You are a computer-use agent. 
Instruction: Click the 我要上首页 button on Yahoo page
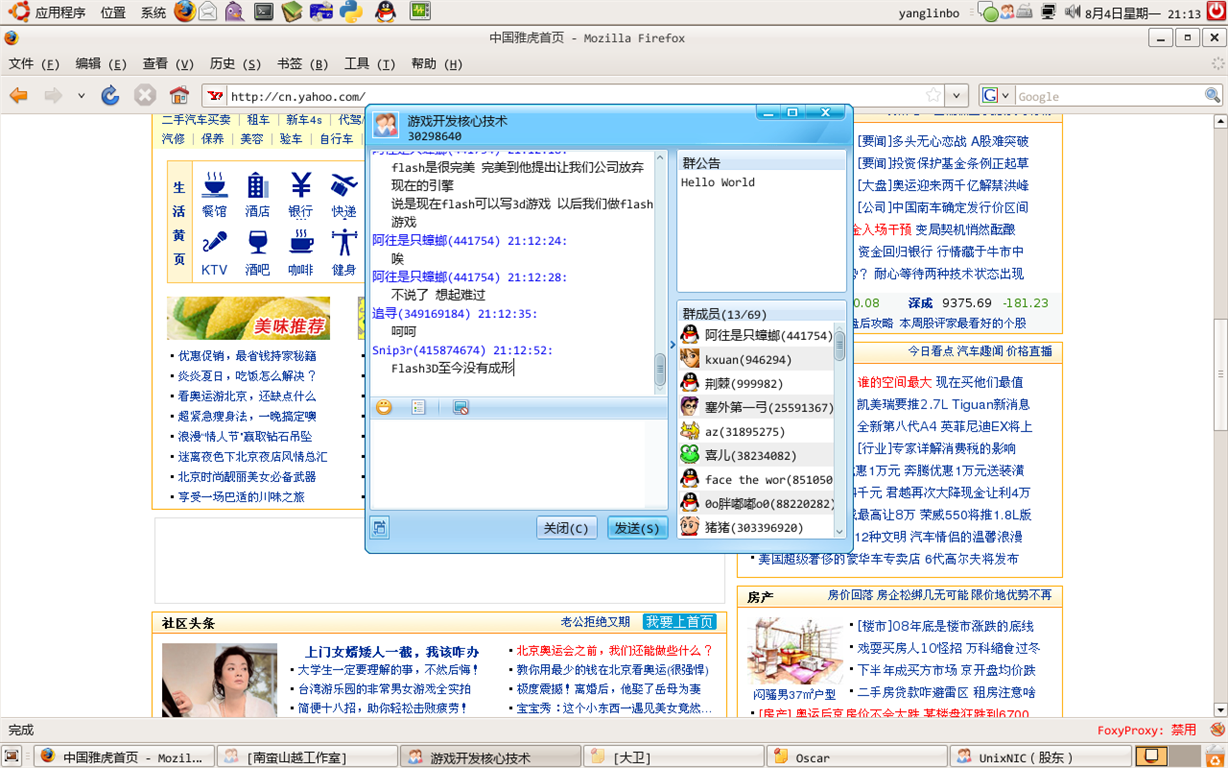coord(680,622)
